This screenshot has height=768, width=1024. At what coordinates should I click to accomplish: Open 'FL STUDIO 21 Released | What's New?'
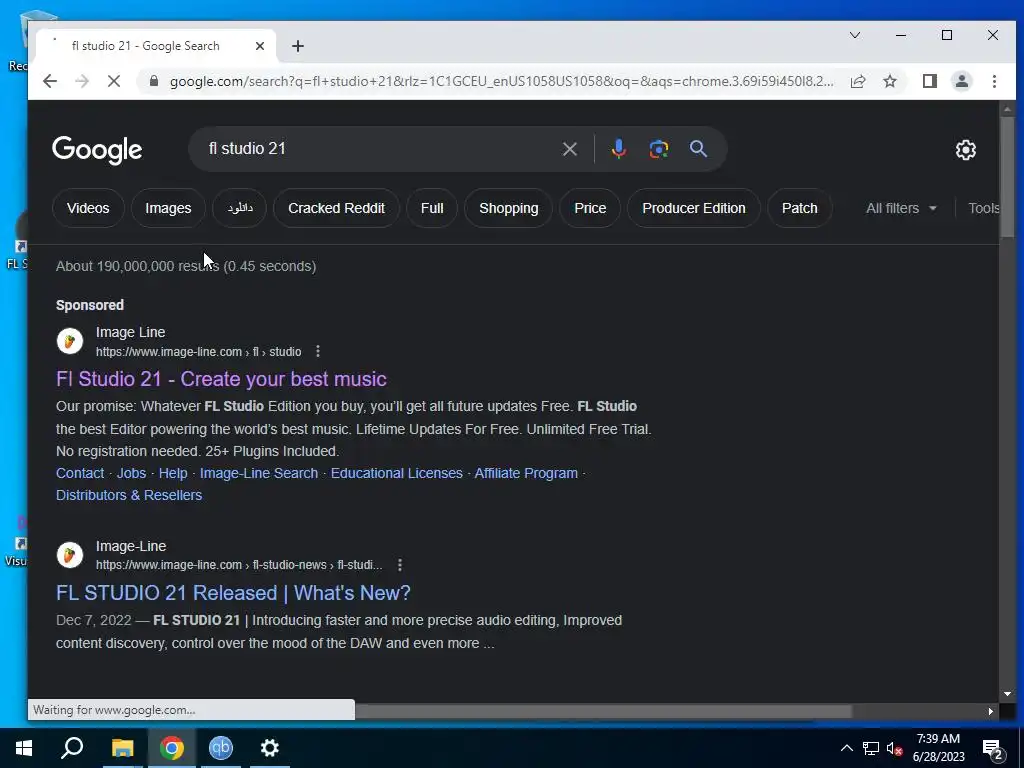click(x=233, y=593)
